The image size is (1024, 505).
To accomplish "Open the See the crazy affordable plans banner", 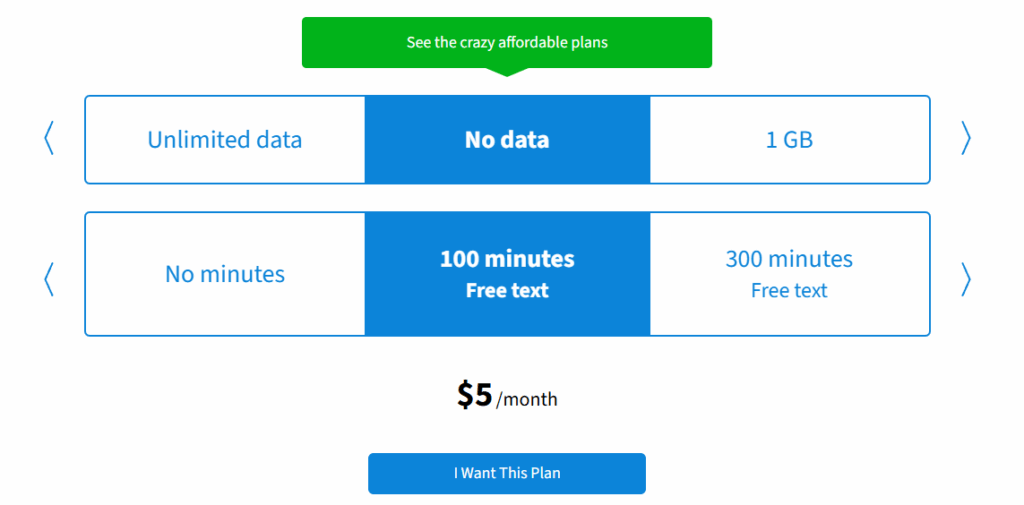I will [x=507, y=42].
